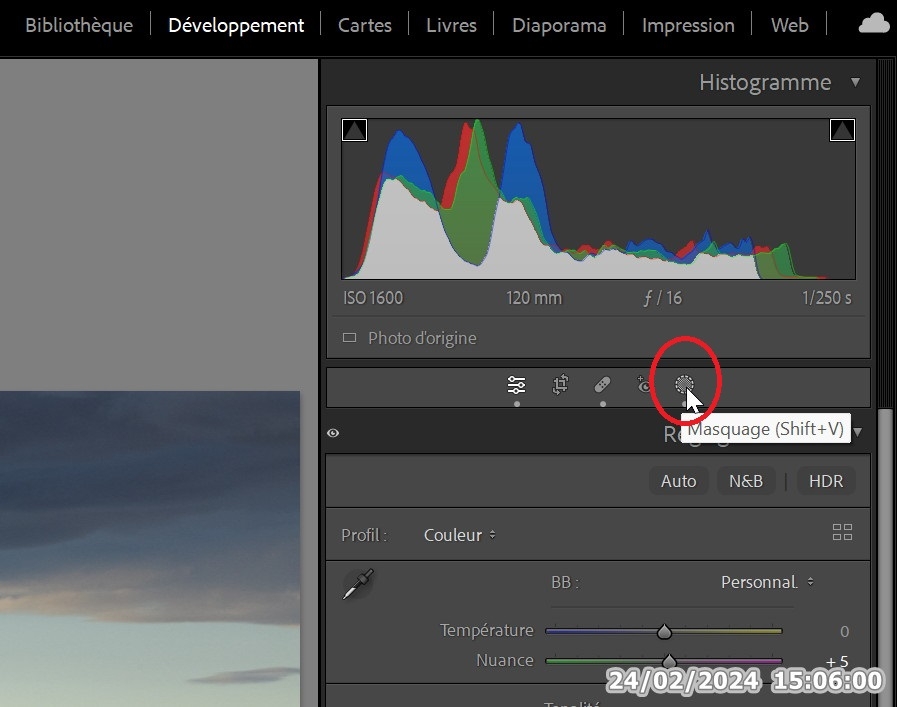897x707 pixels.
Task: Enable HDR editing mode
Action: [x=826, y=481]
